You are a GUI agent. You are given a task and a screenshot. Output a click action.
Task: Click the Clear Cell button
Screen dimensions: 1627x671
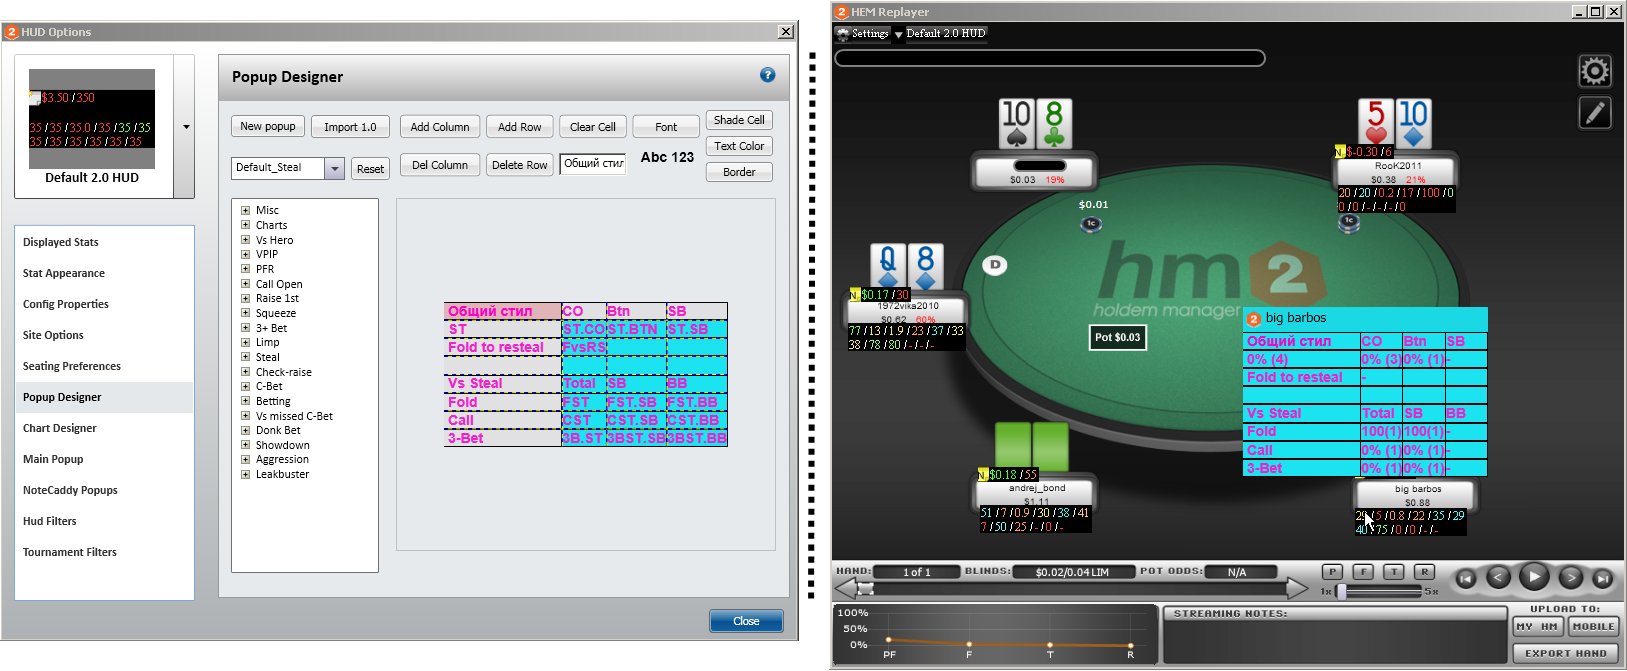tap(593, 127)
